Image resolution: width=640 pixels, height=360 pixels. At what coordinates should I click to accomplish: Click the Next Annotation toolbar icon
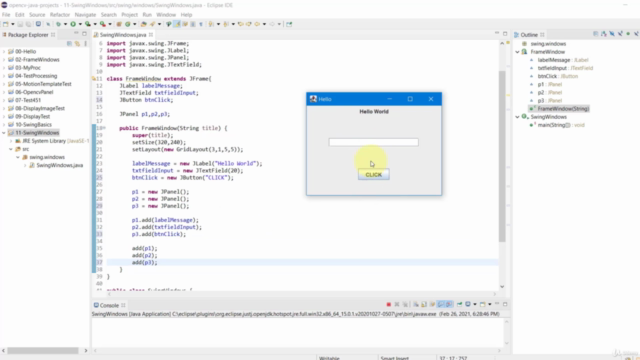click(x=211, y=24)
